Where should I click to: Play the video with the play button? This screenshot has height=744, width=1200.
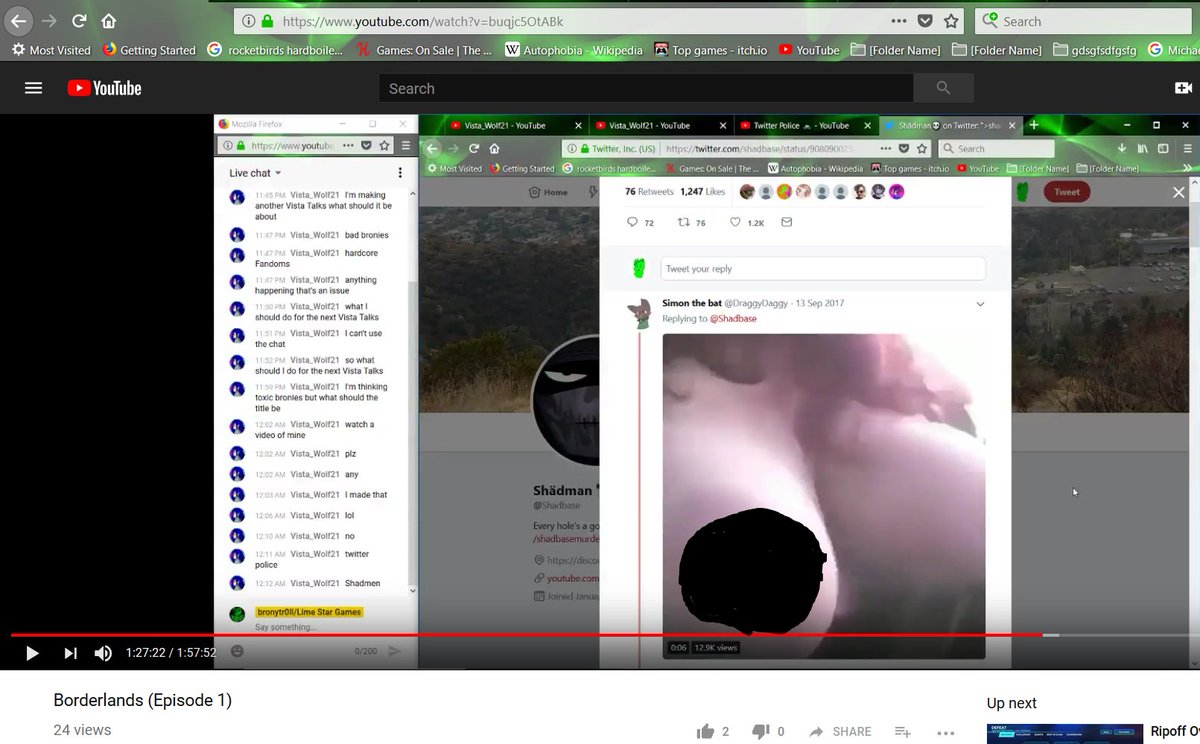pyautogui.click(x=32, y=653)
